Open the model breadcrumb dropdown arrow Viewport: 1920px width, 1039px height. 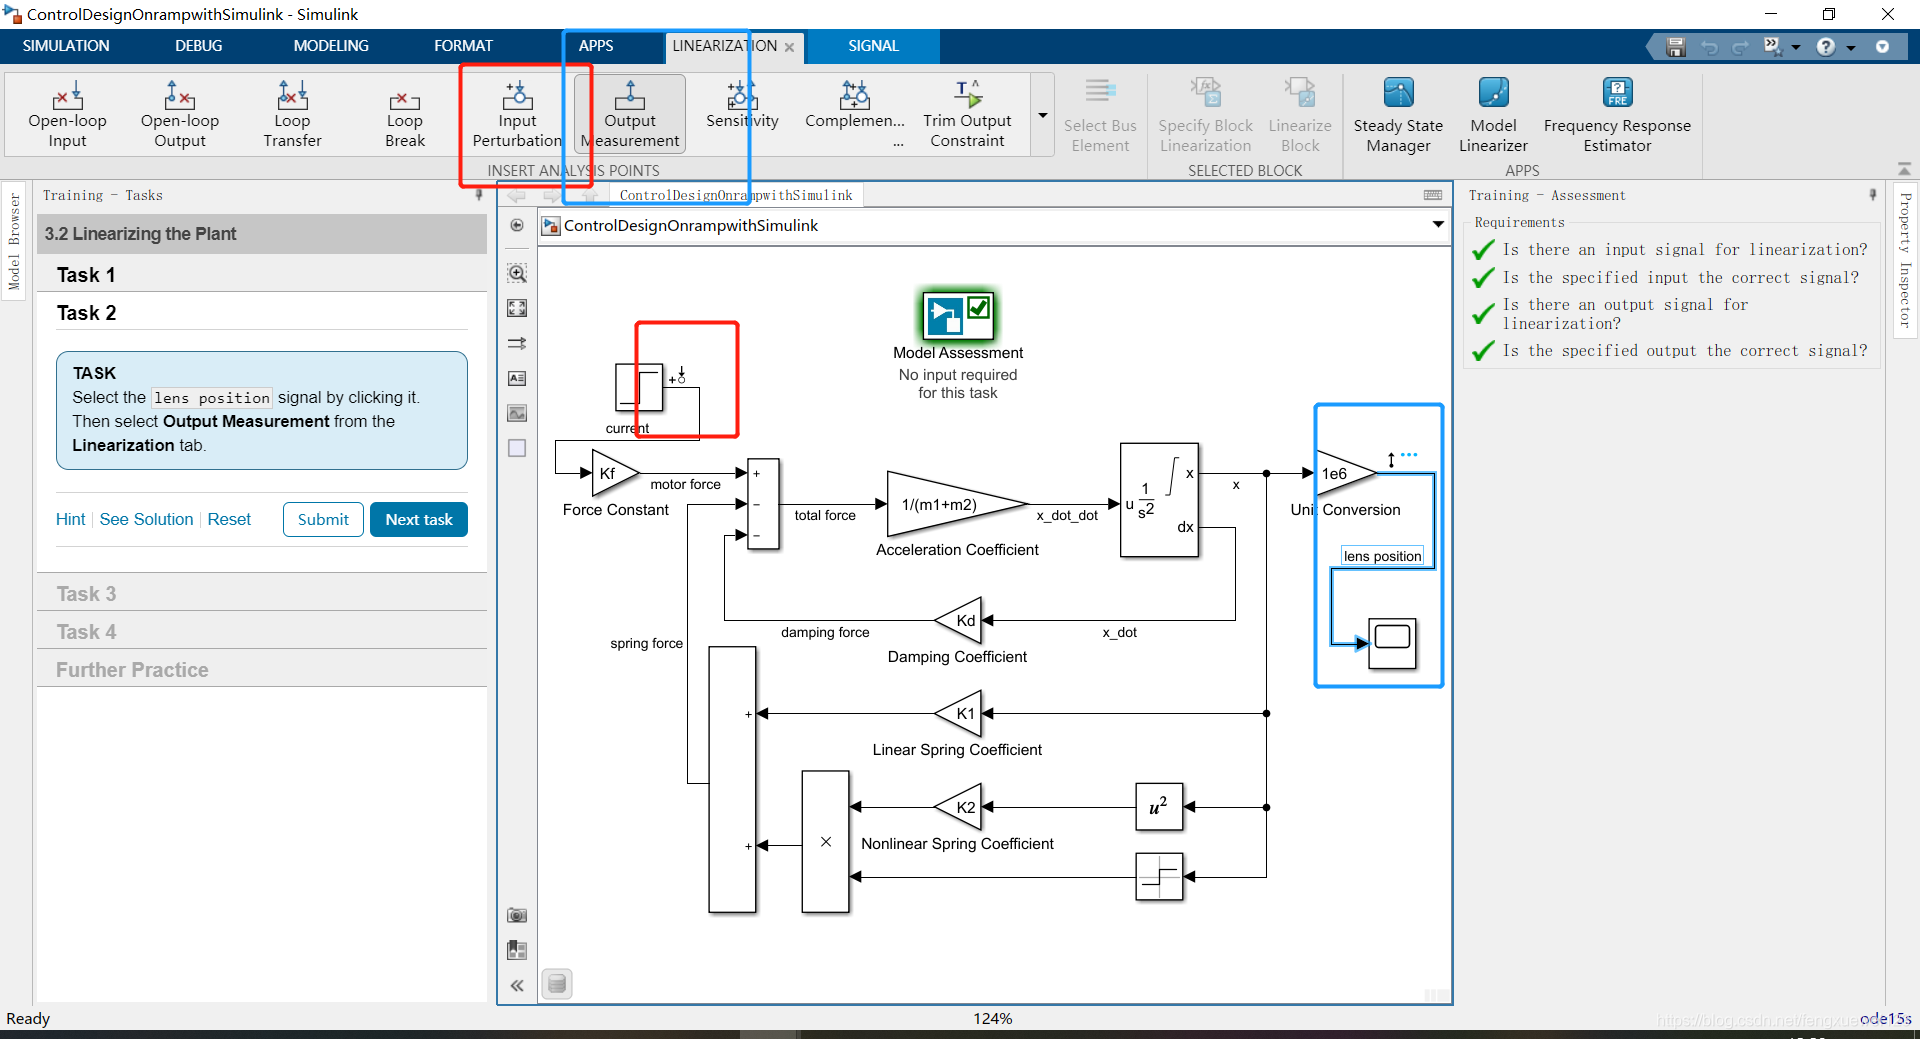coord(1437,225)
